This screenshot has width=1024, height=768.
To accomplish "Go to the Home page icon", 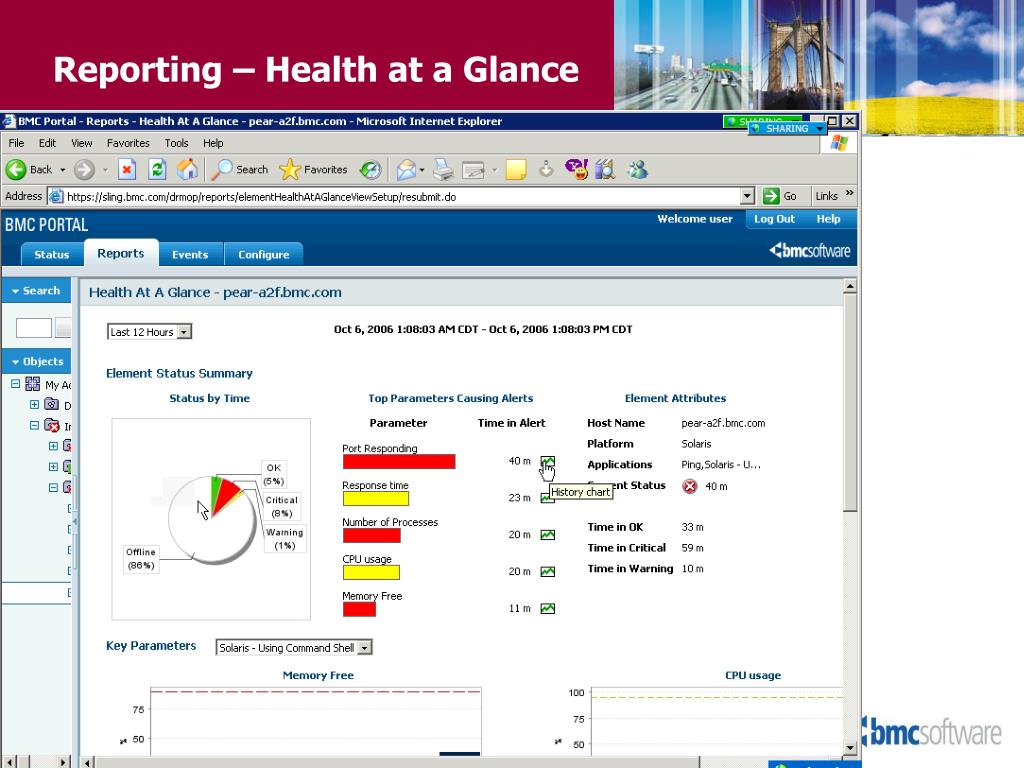I will click(x=187, y=170).
